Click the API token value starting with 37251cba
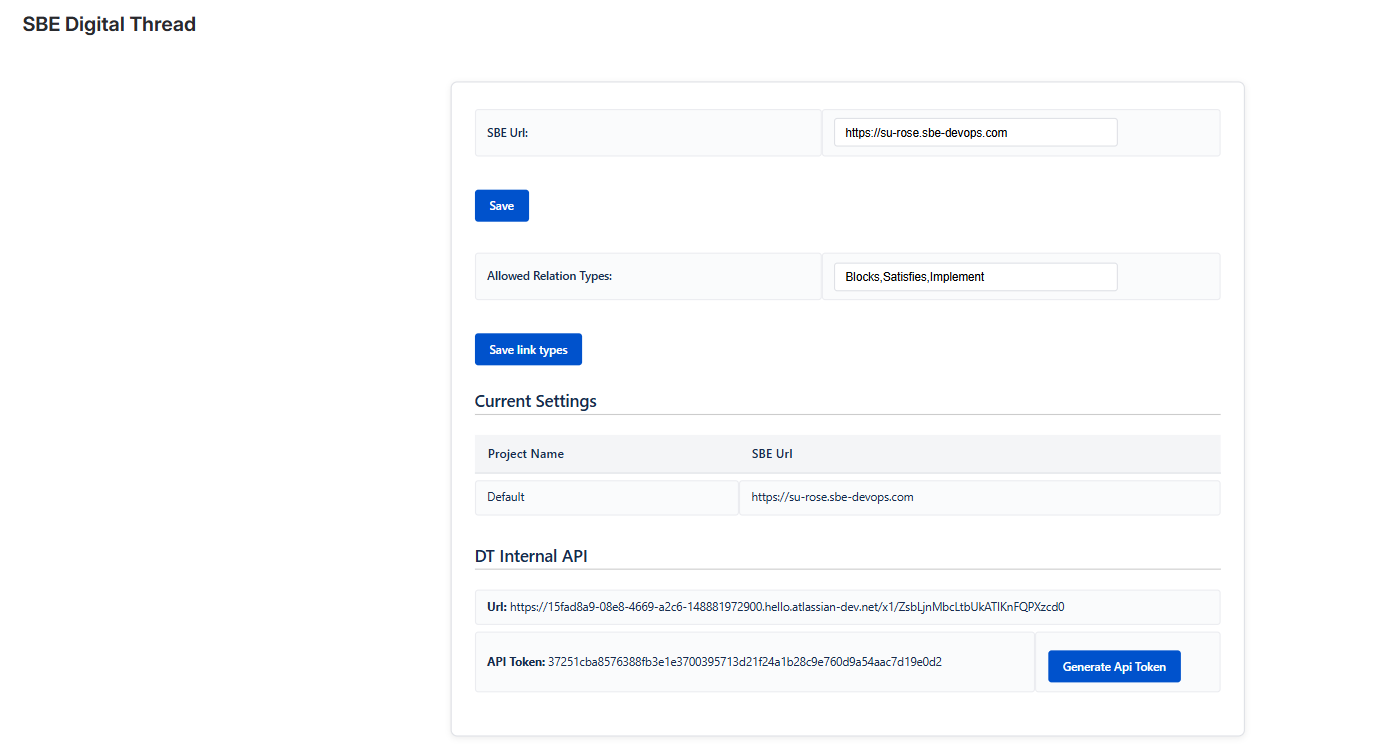The width and height of the screenshot is (1373, 754). 745,662
